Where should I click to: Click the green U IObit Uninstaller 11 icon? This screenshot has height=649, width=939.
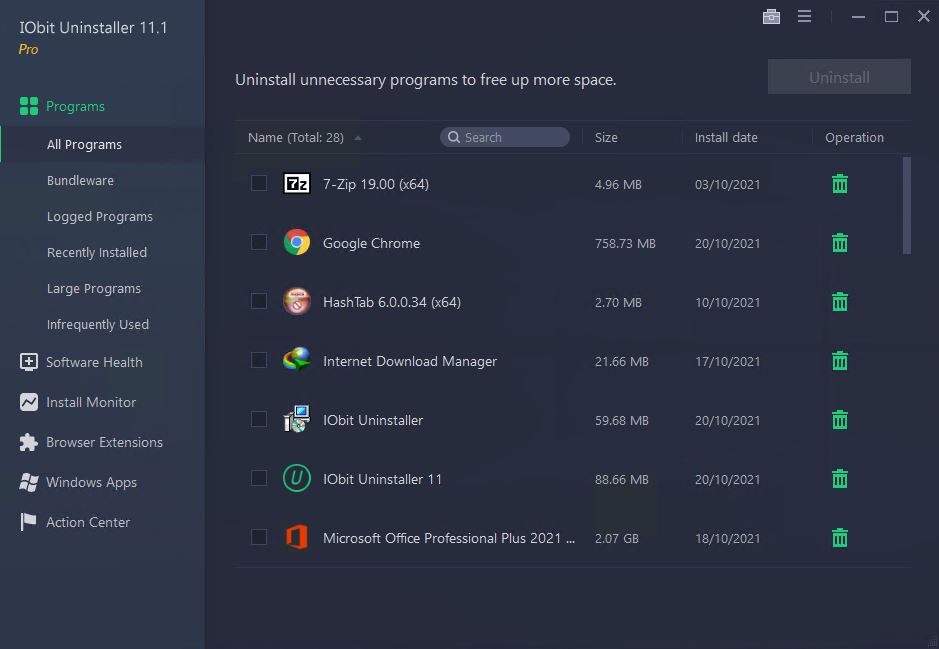pyautogui.click(x=296, y=478)
